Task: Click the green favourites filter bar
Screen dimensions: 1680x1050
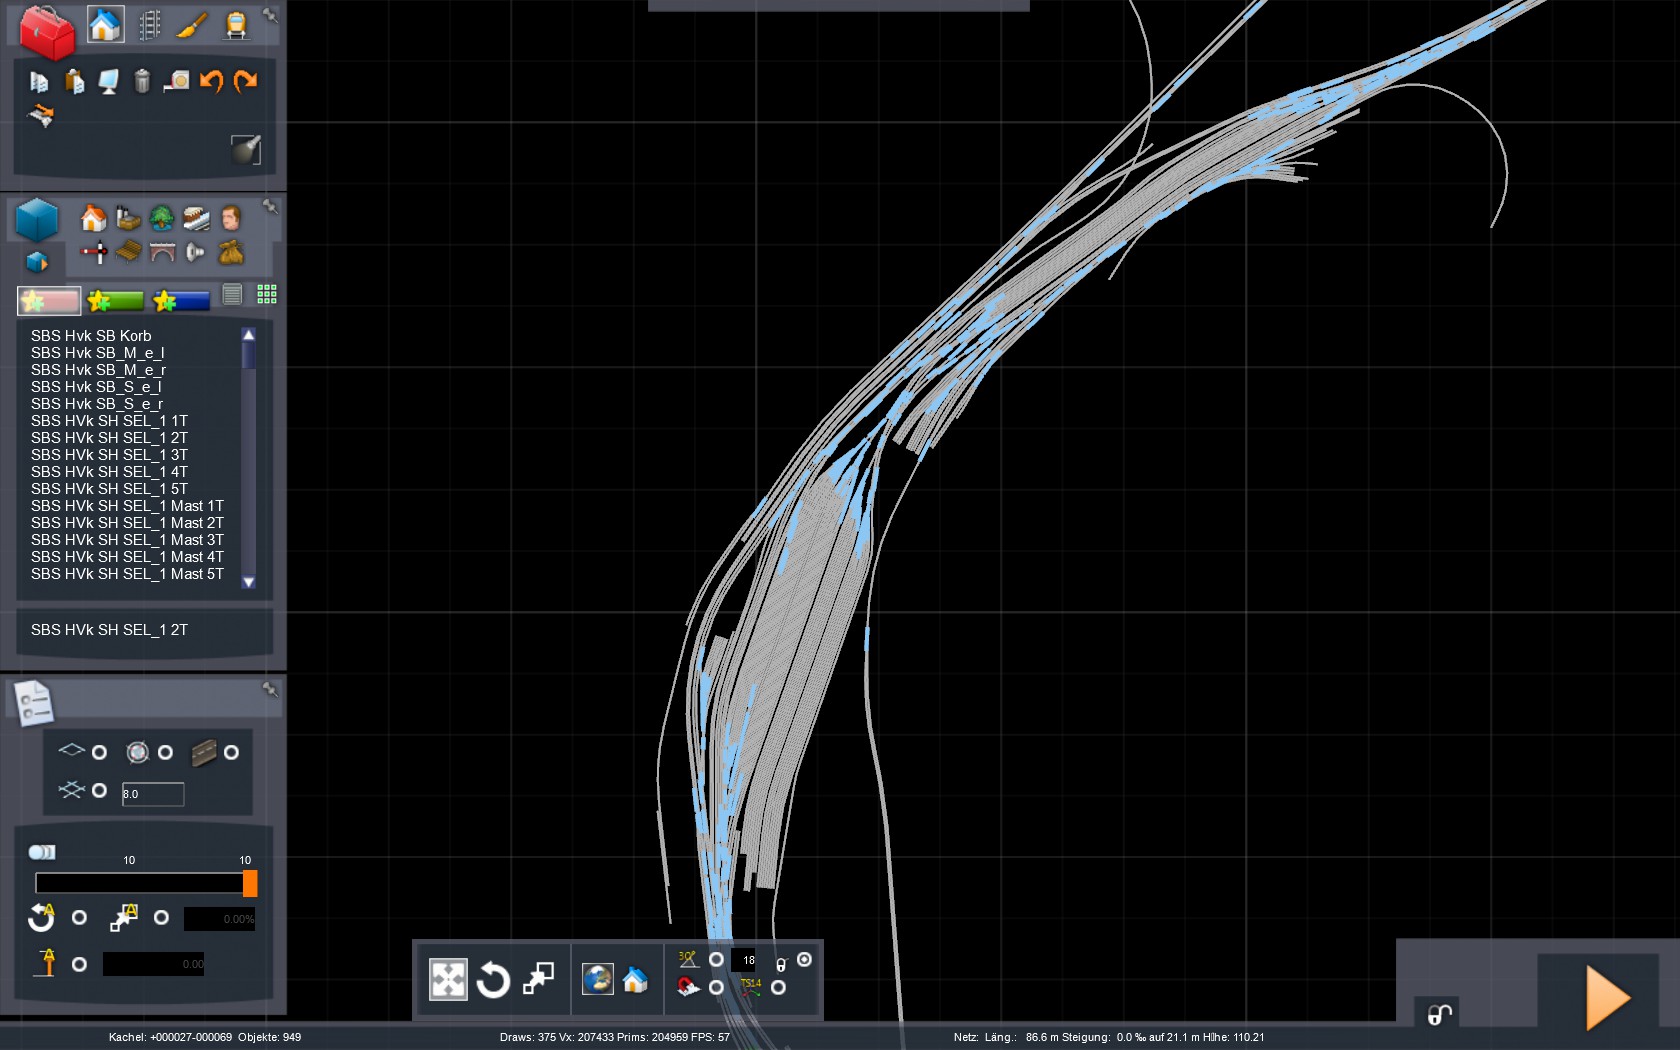Action: (116, 300)
